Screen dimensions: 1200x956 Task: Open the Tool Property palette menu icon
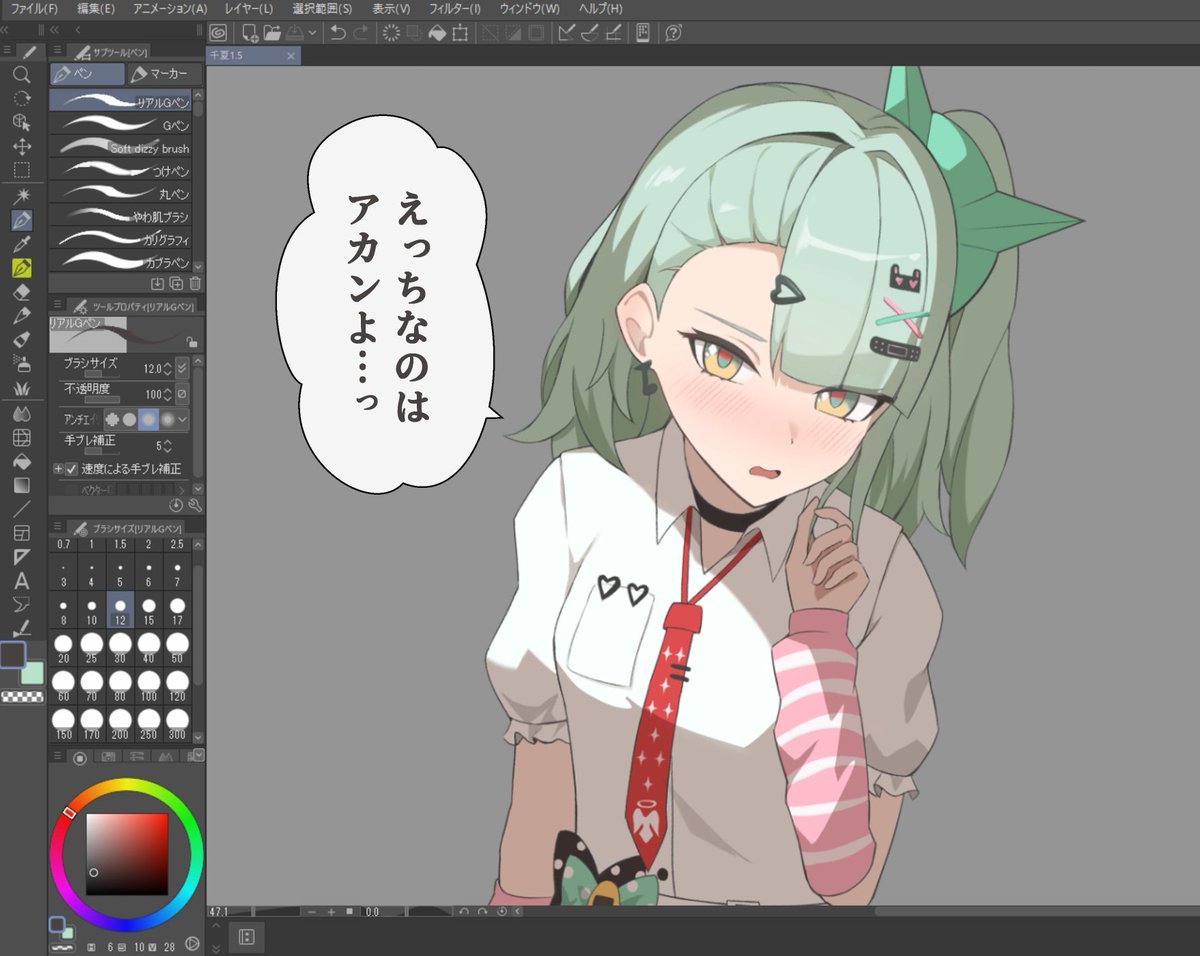point(57,305)
